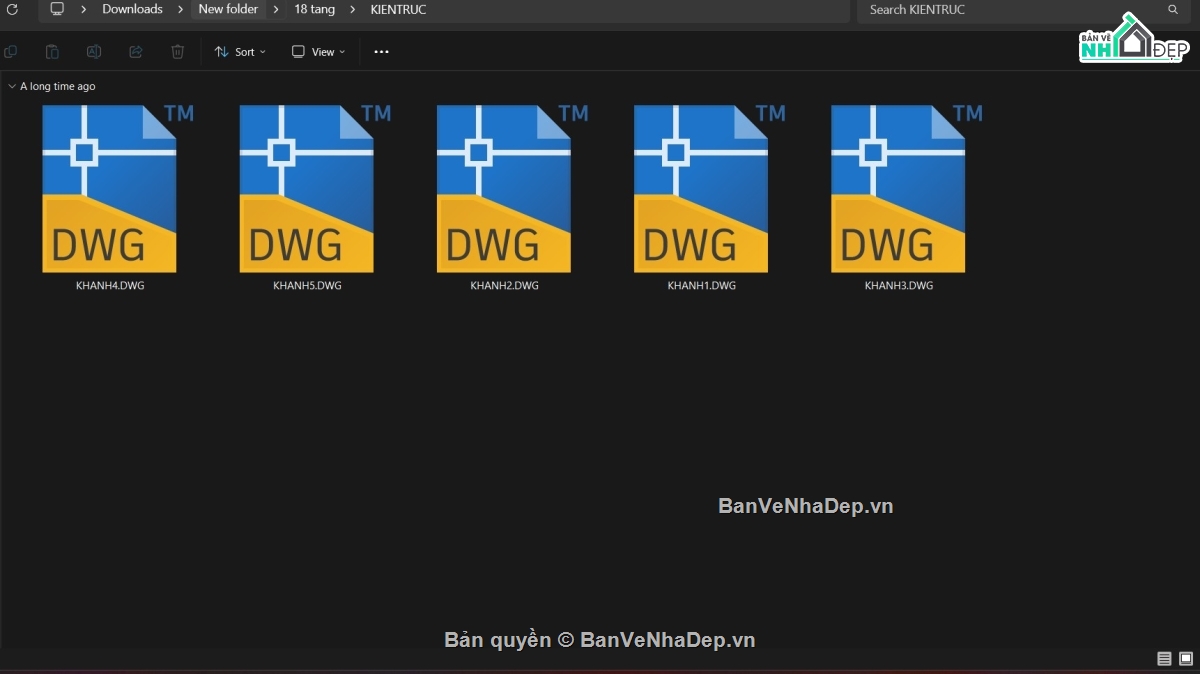
Task: Click the Search KIENTRUC input field
Action: [1010, 10]
